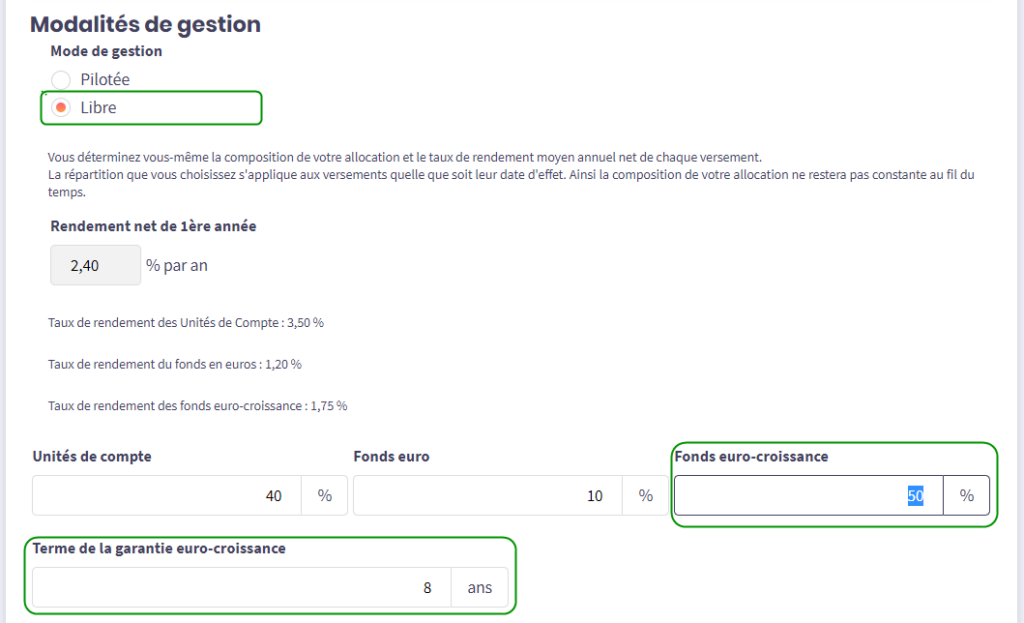Screen dimensions: 1024x623
Task: Click the euro-croissance 1,75 % rate line
Action: point(198,406)
